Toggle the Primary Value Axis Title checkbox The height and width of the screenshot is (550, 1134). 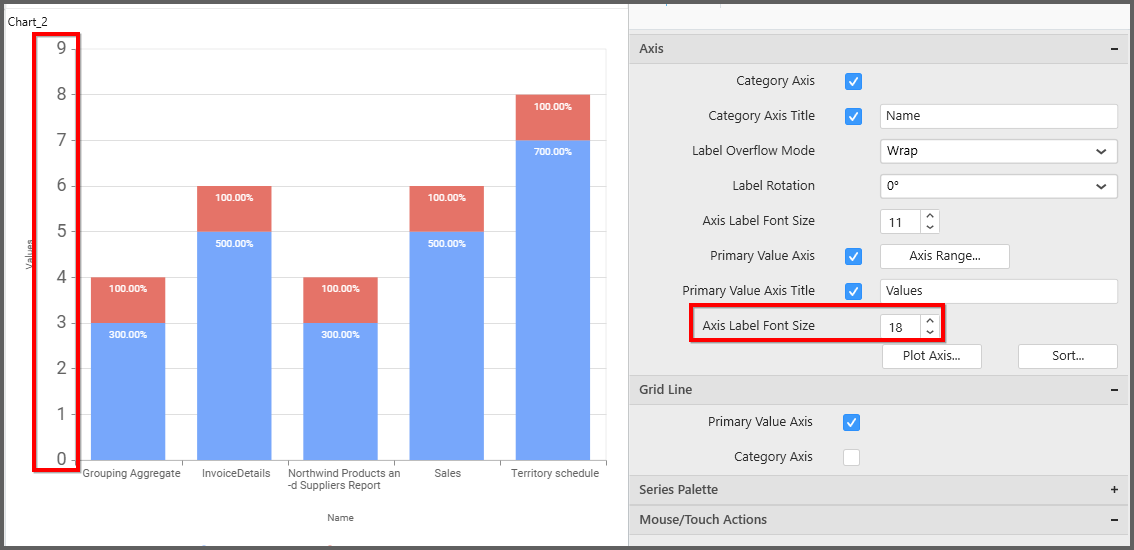point(853,291)
